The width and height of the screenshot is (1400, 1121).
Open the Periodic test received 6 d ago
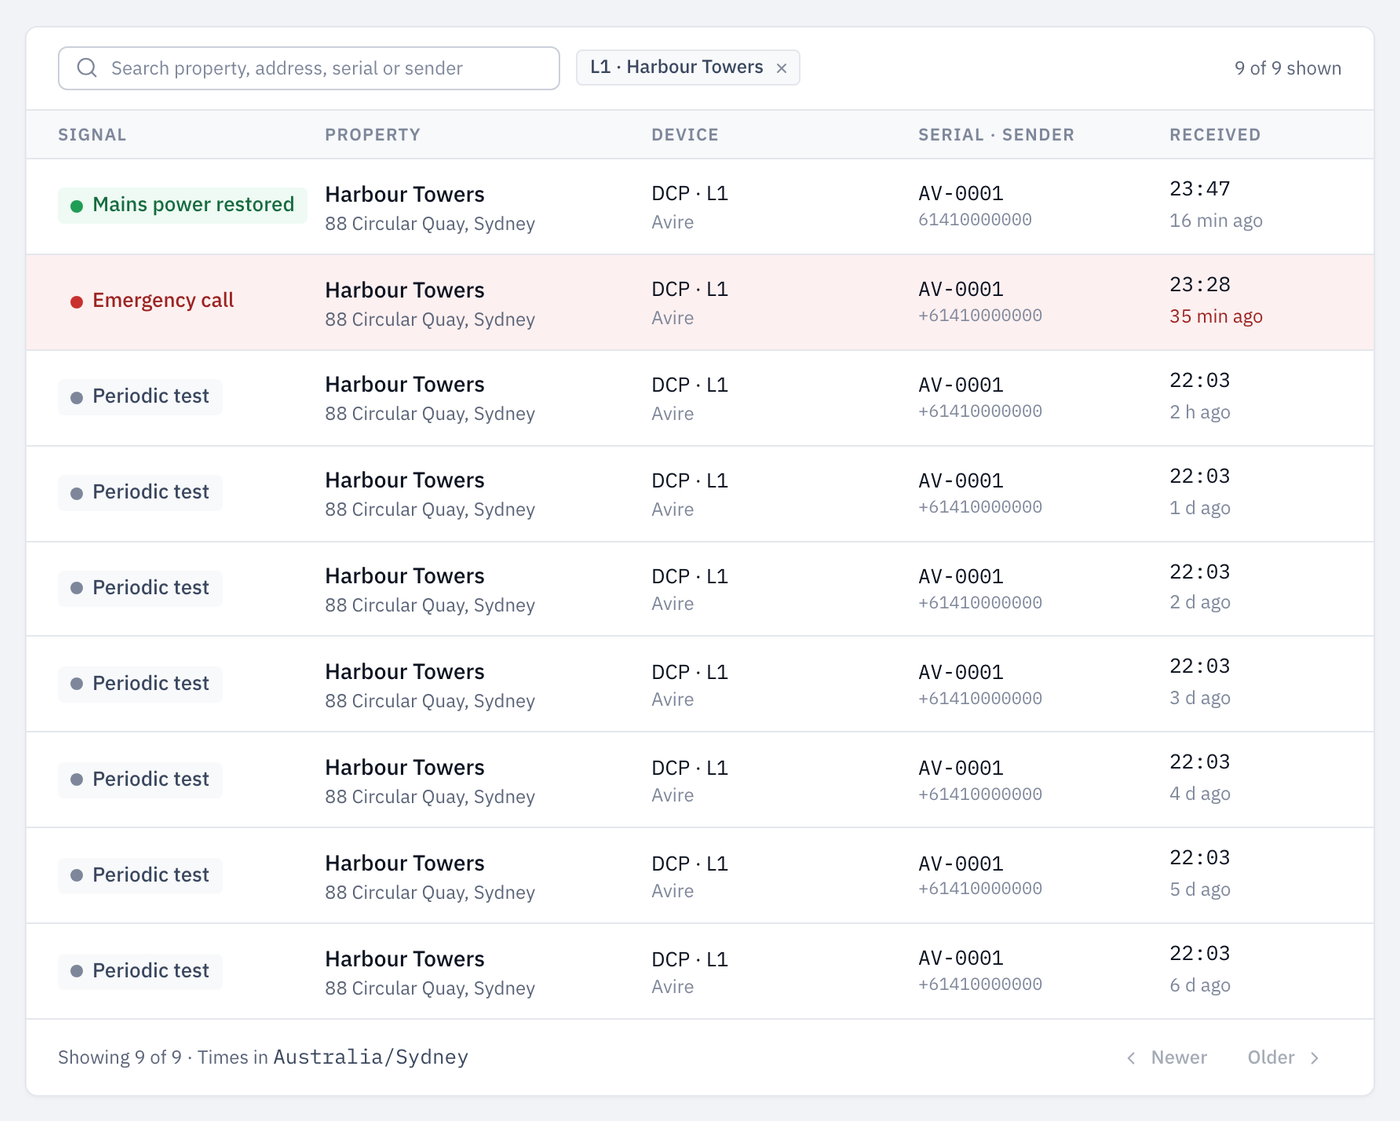[700, 972]
